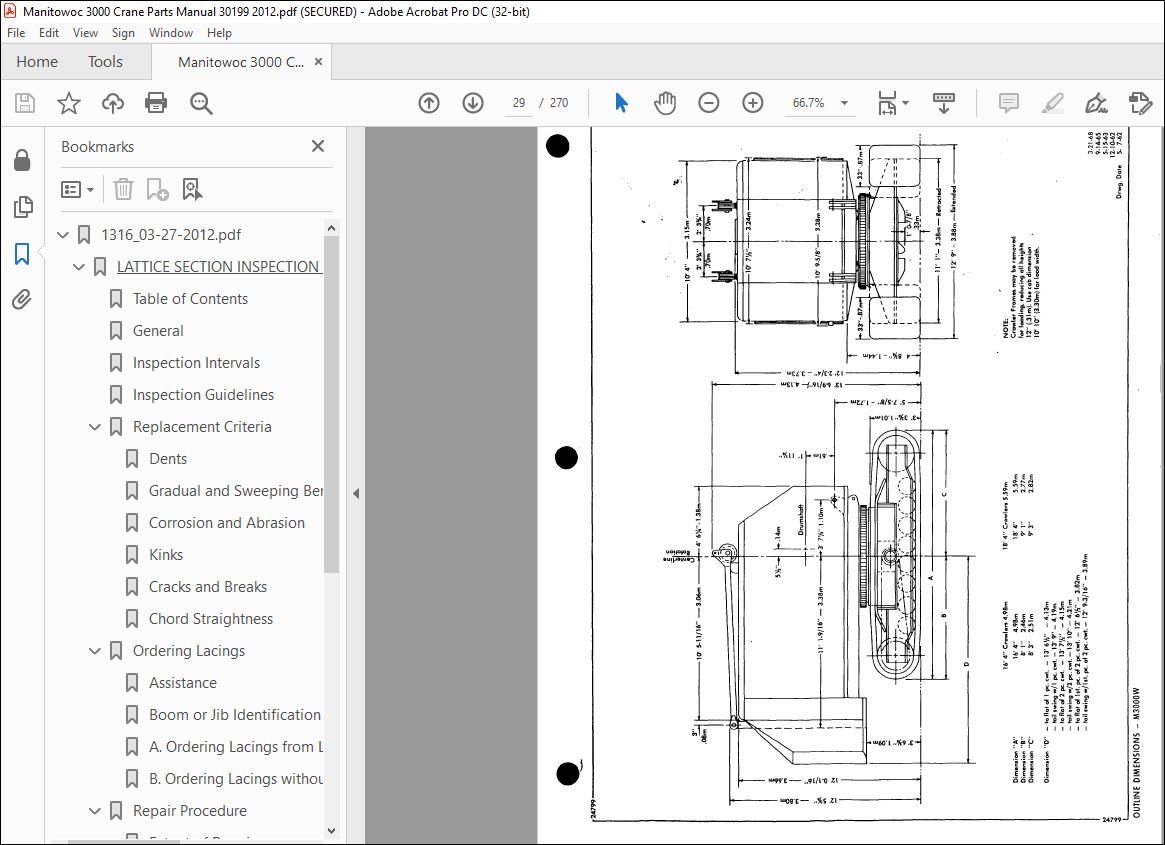Open the page thumbnails panel icon
The height and width of the screenshot is (845, 1165).
tap(22, 207)
